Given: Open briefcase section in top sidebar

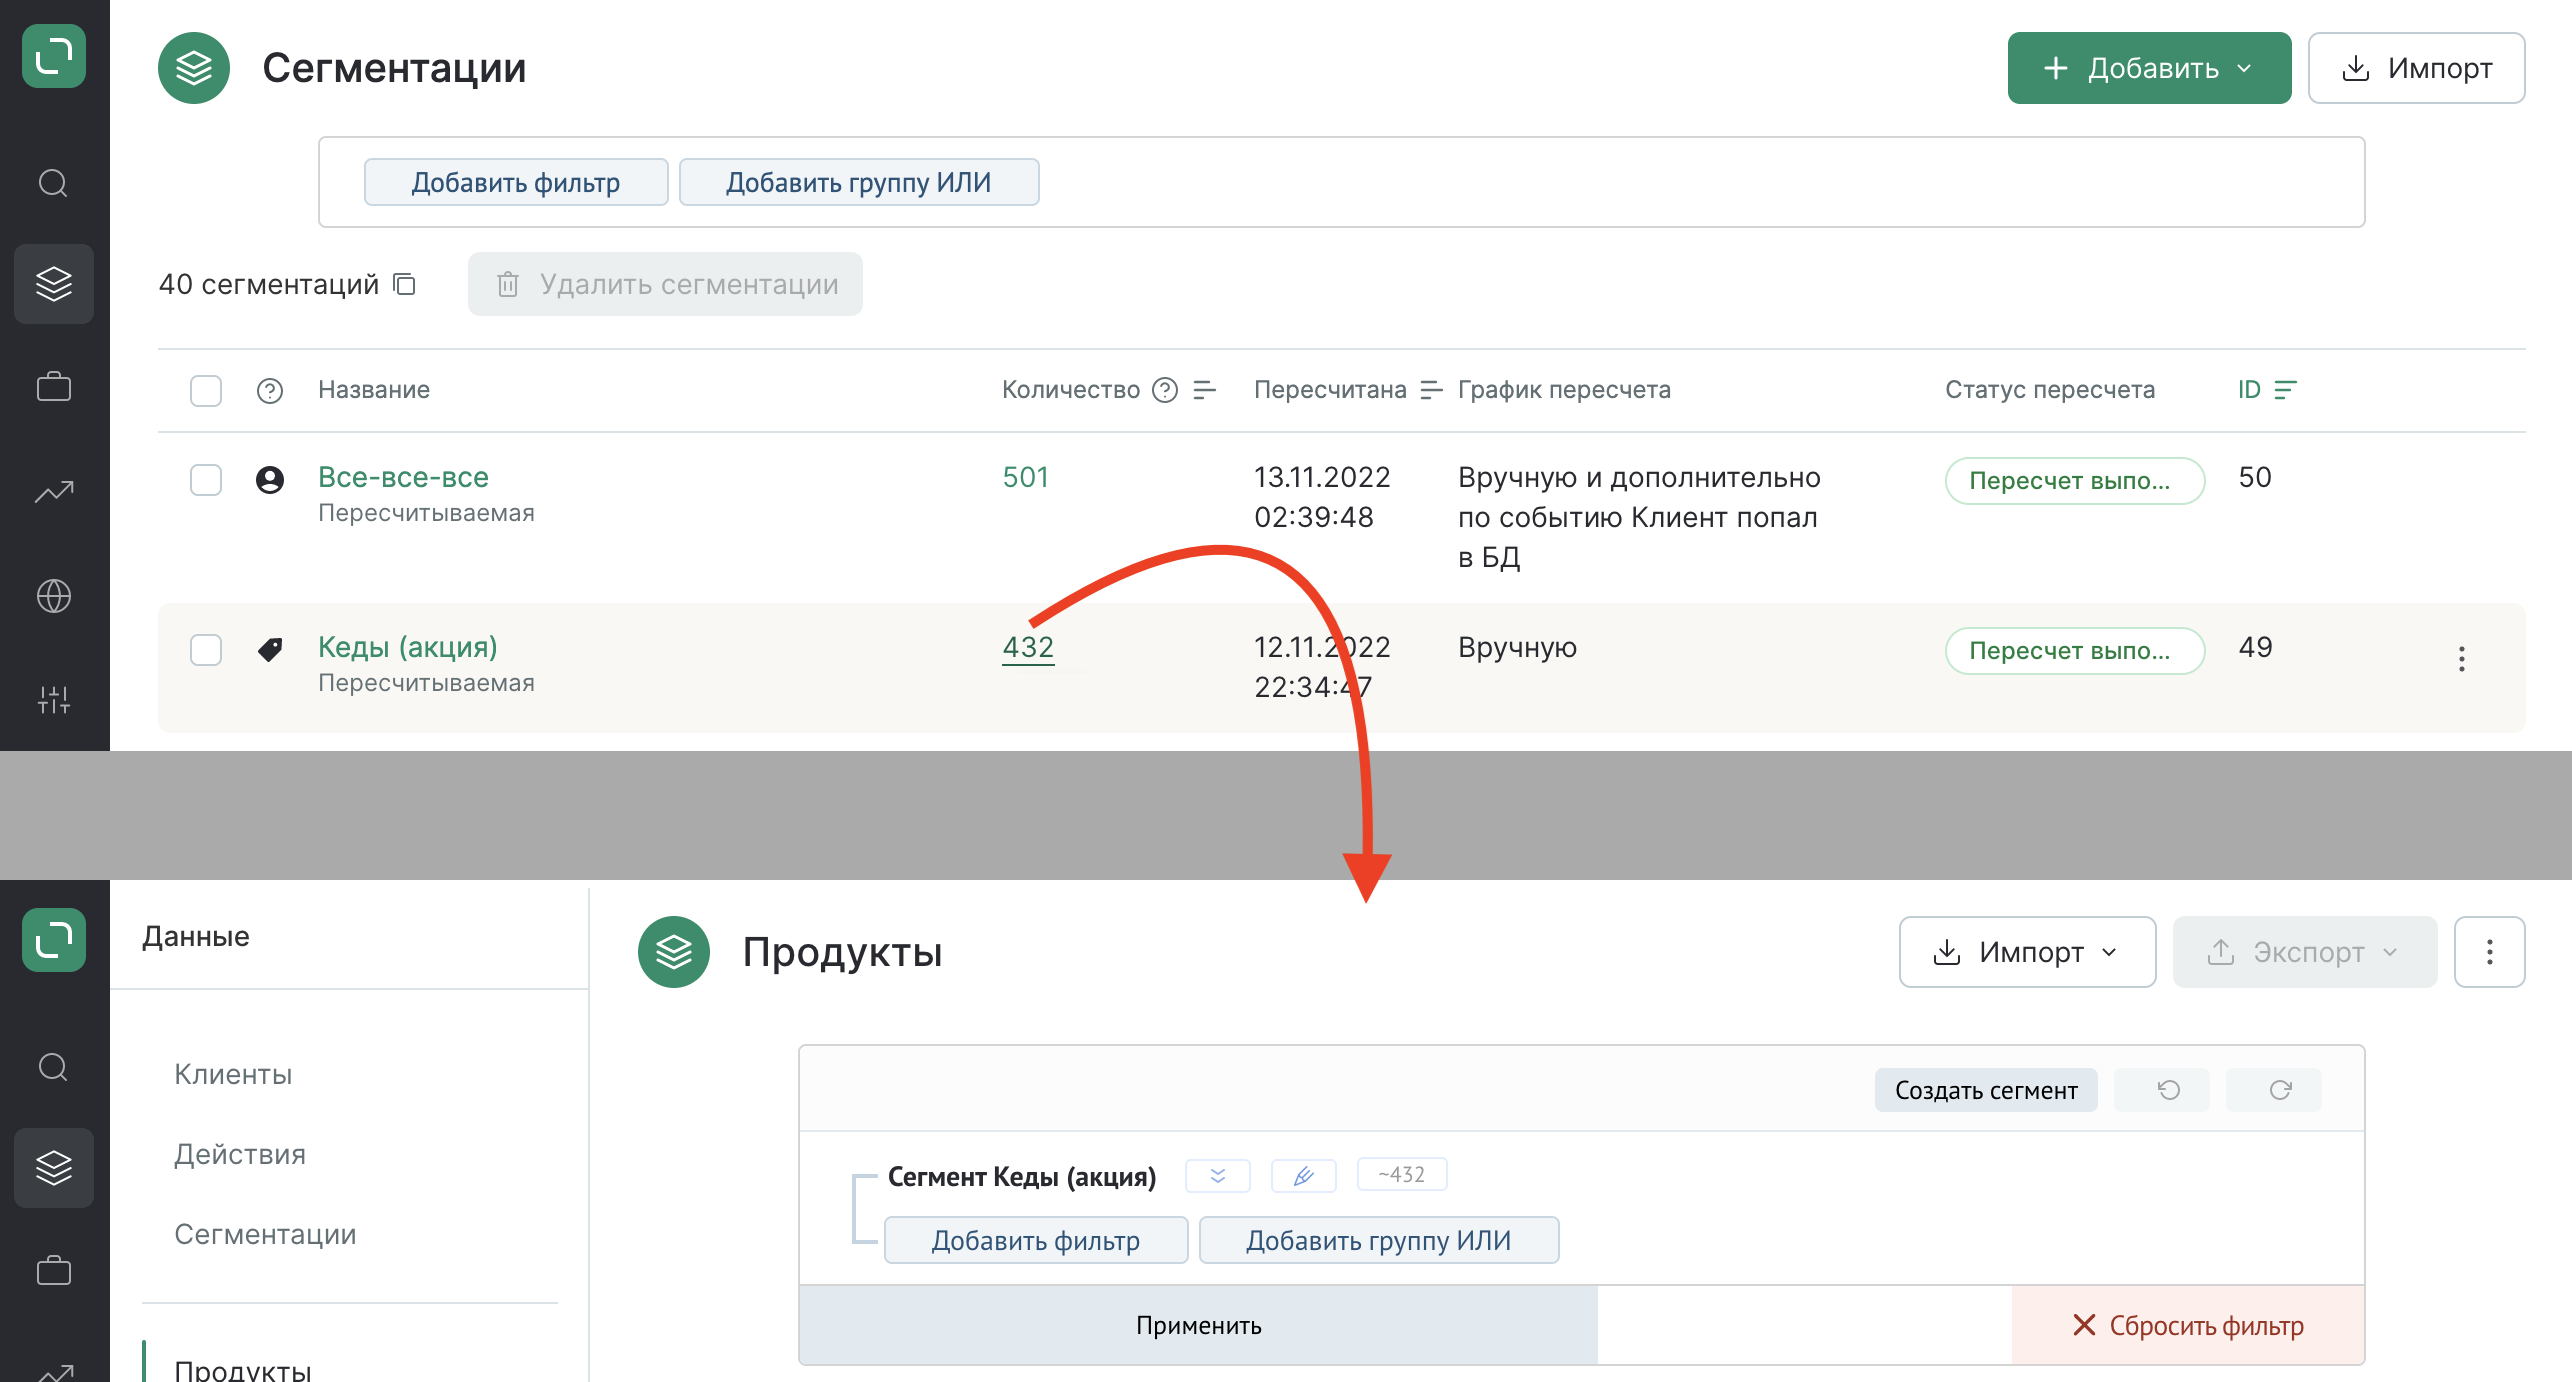Looking at the screenshot, I should click(54, 387).
